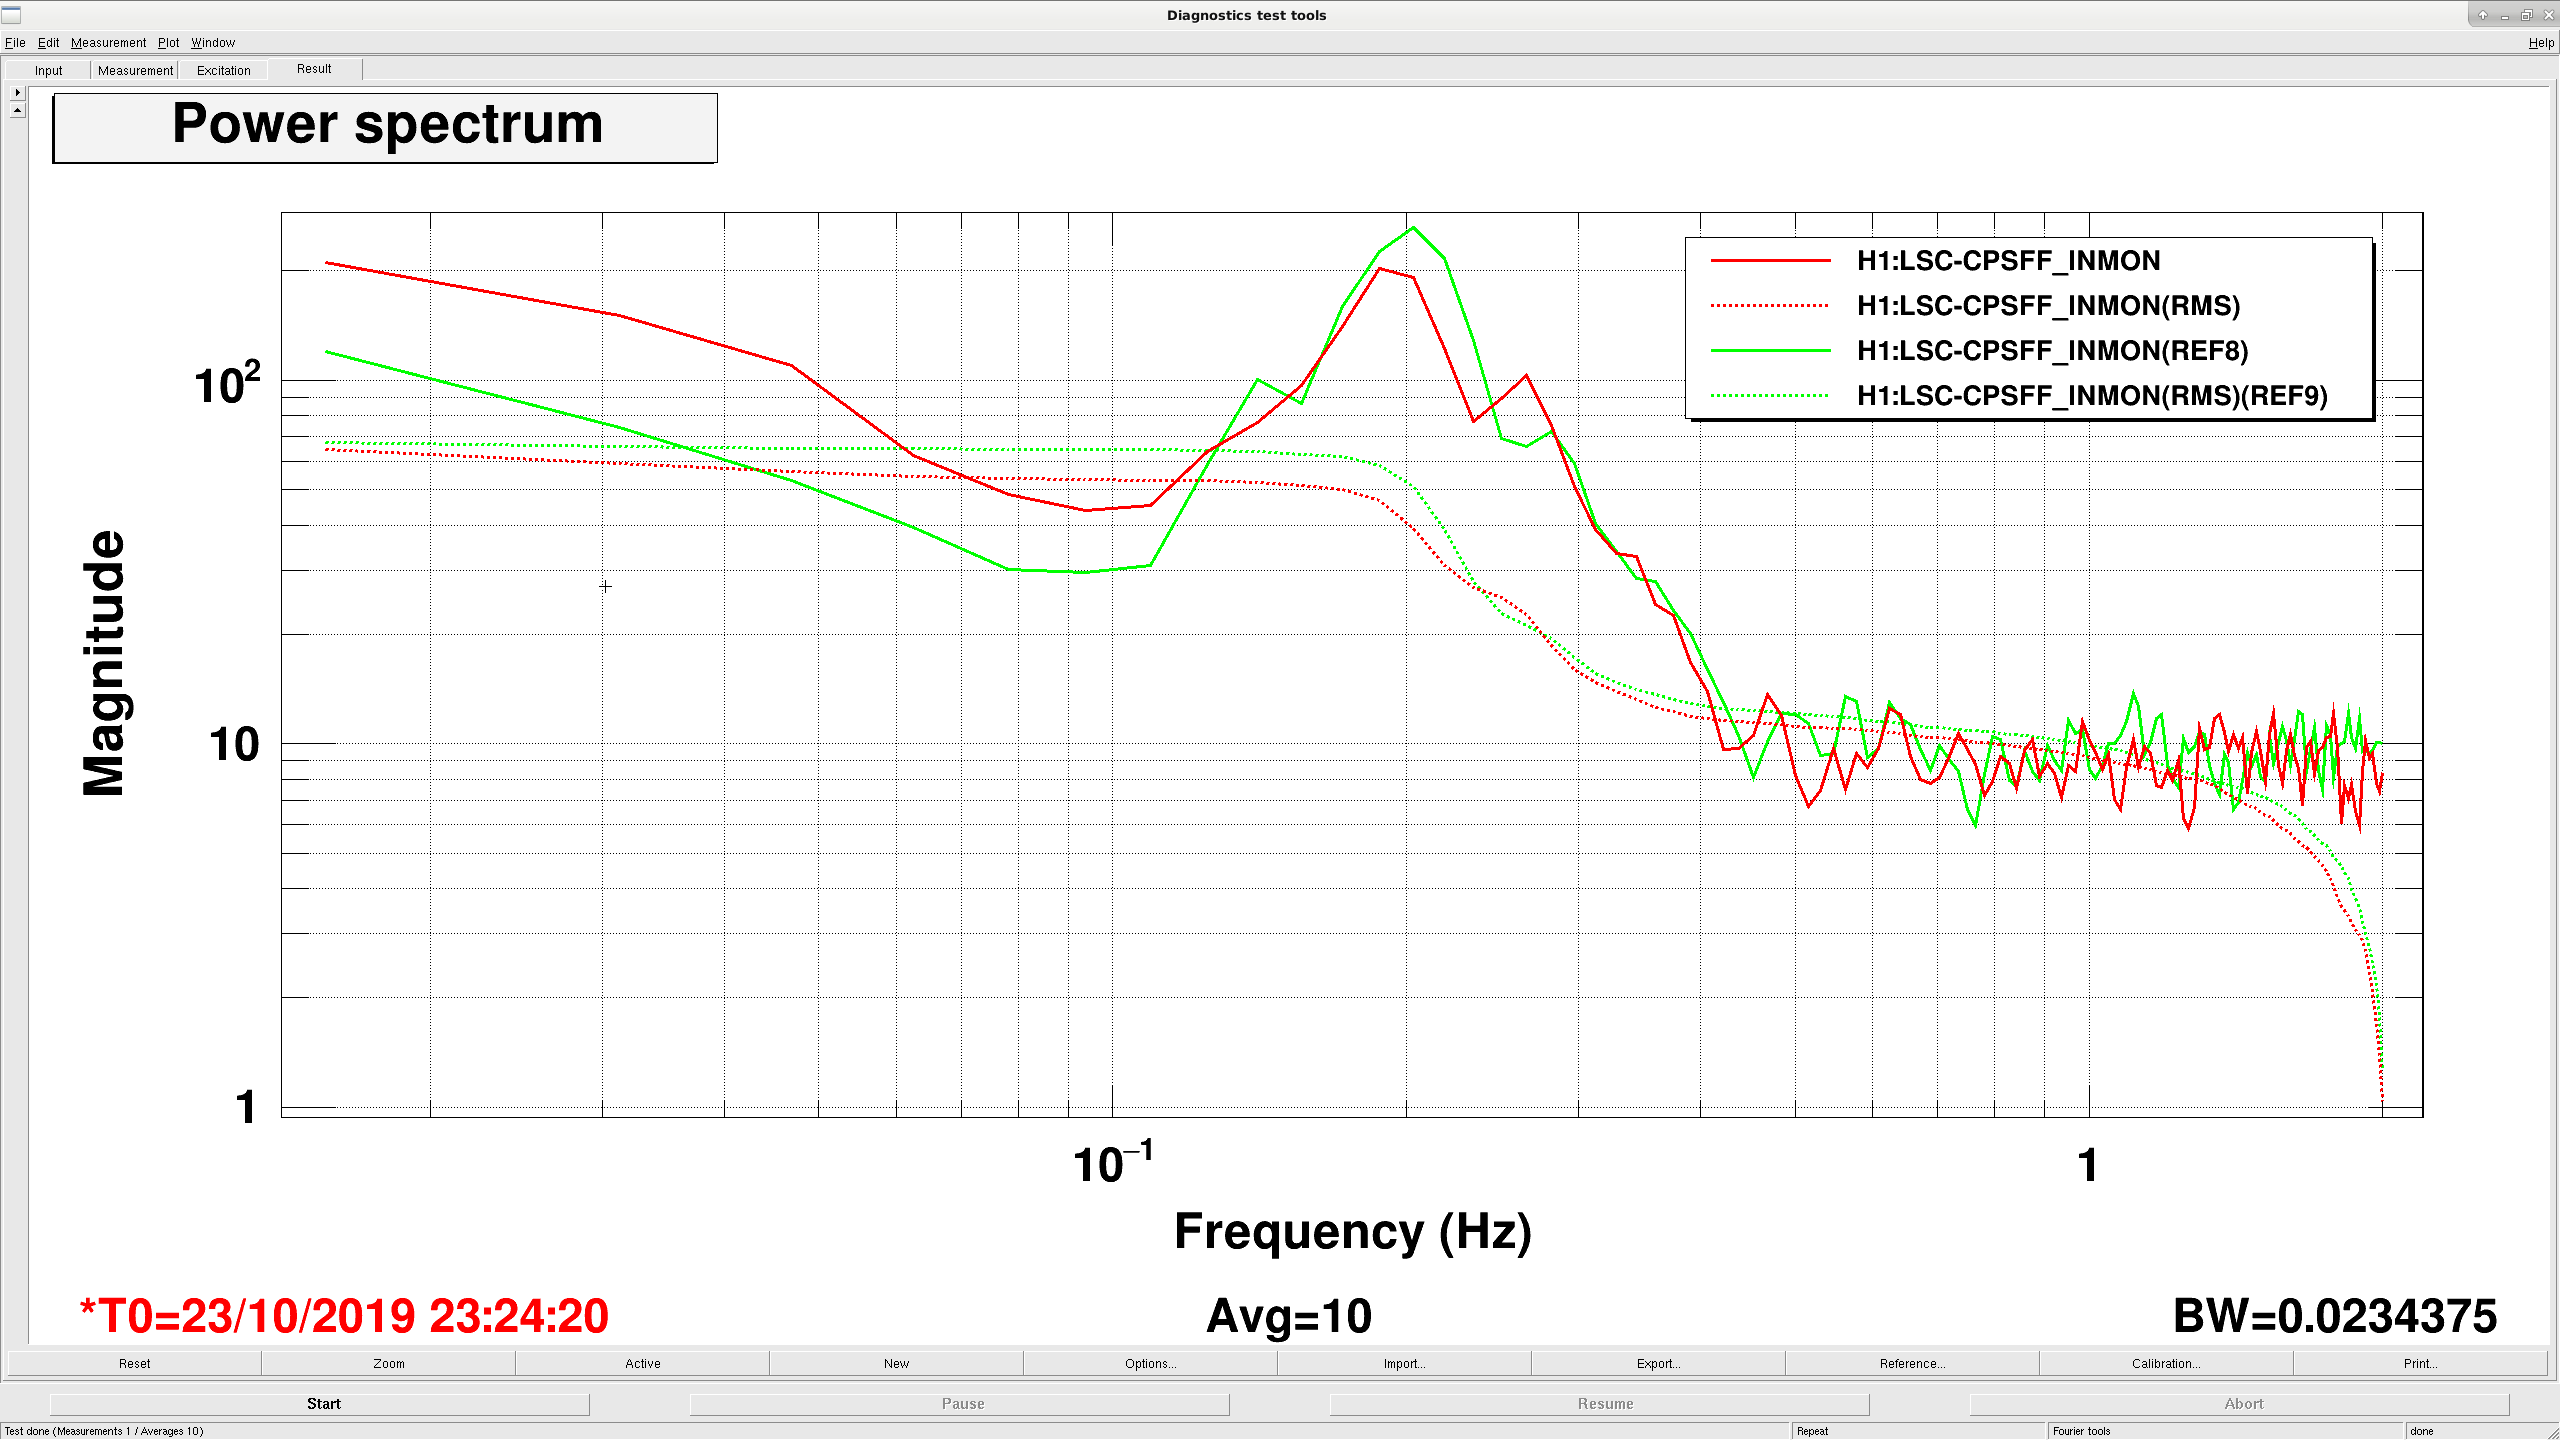Collapse the panel with the up arrow
This screenshot has height=1440, width=2560.
pyautogui.click(x=18, y=110)
